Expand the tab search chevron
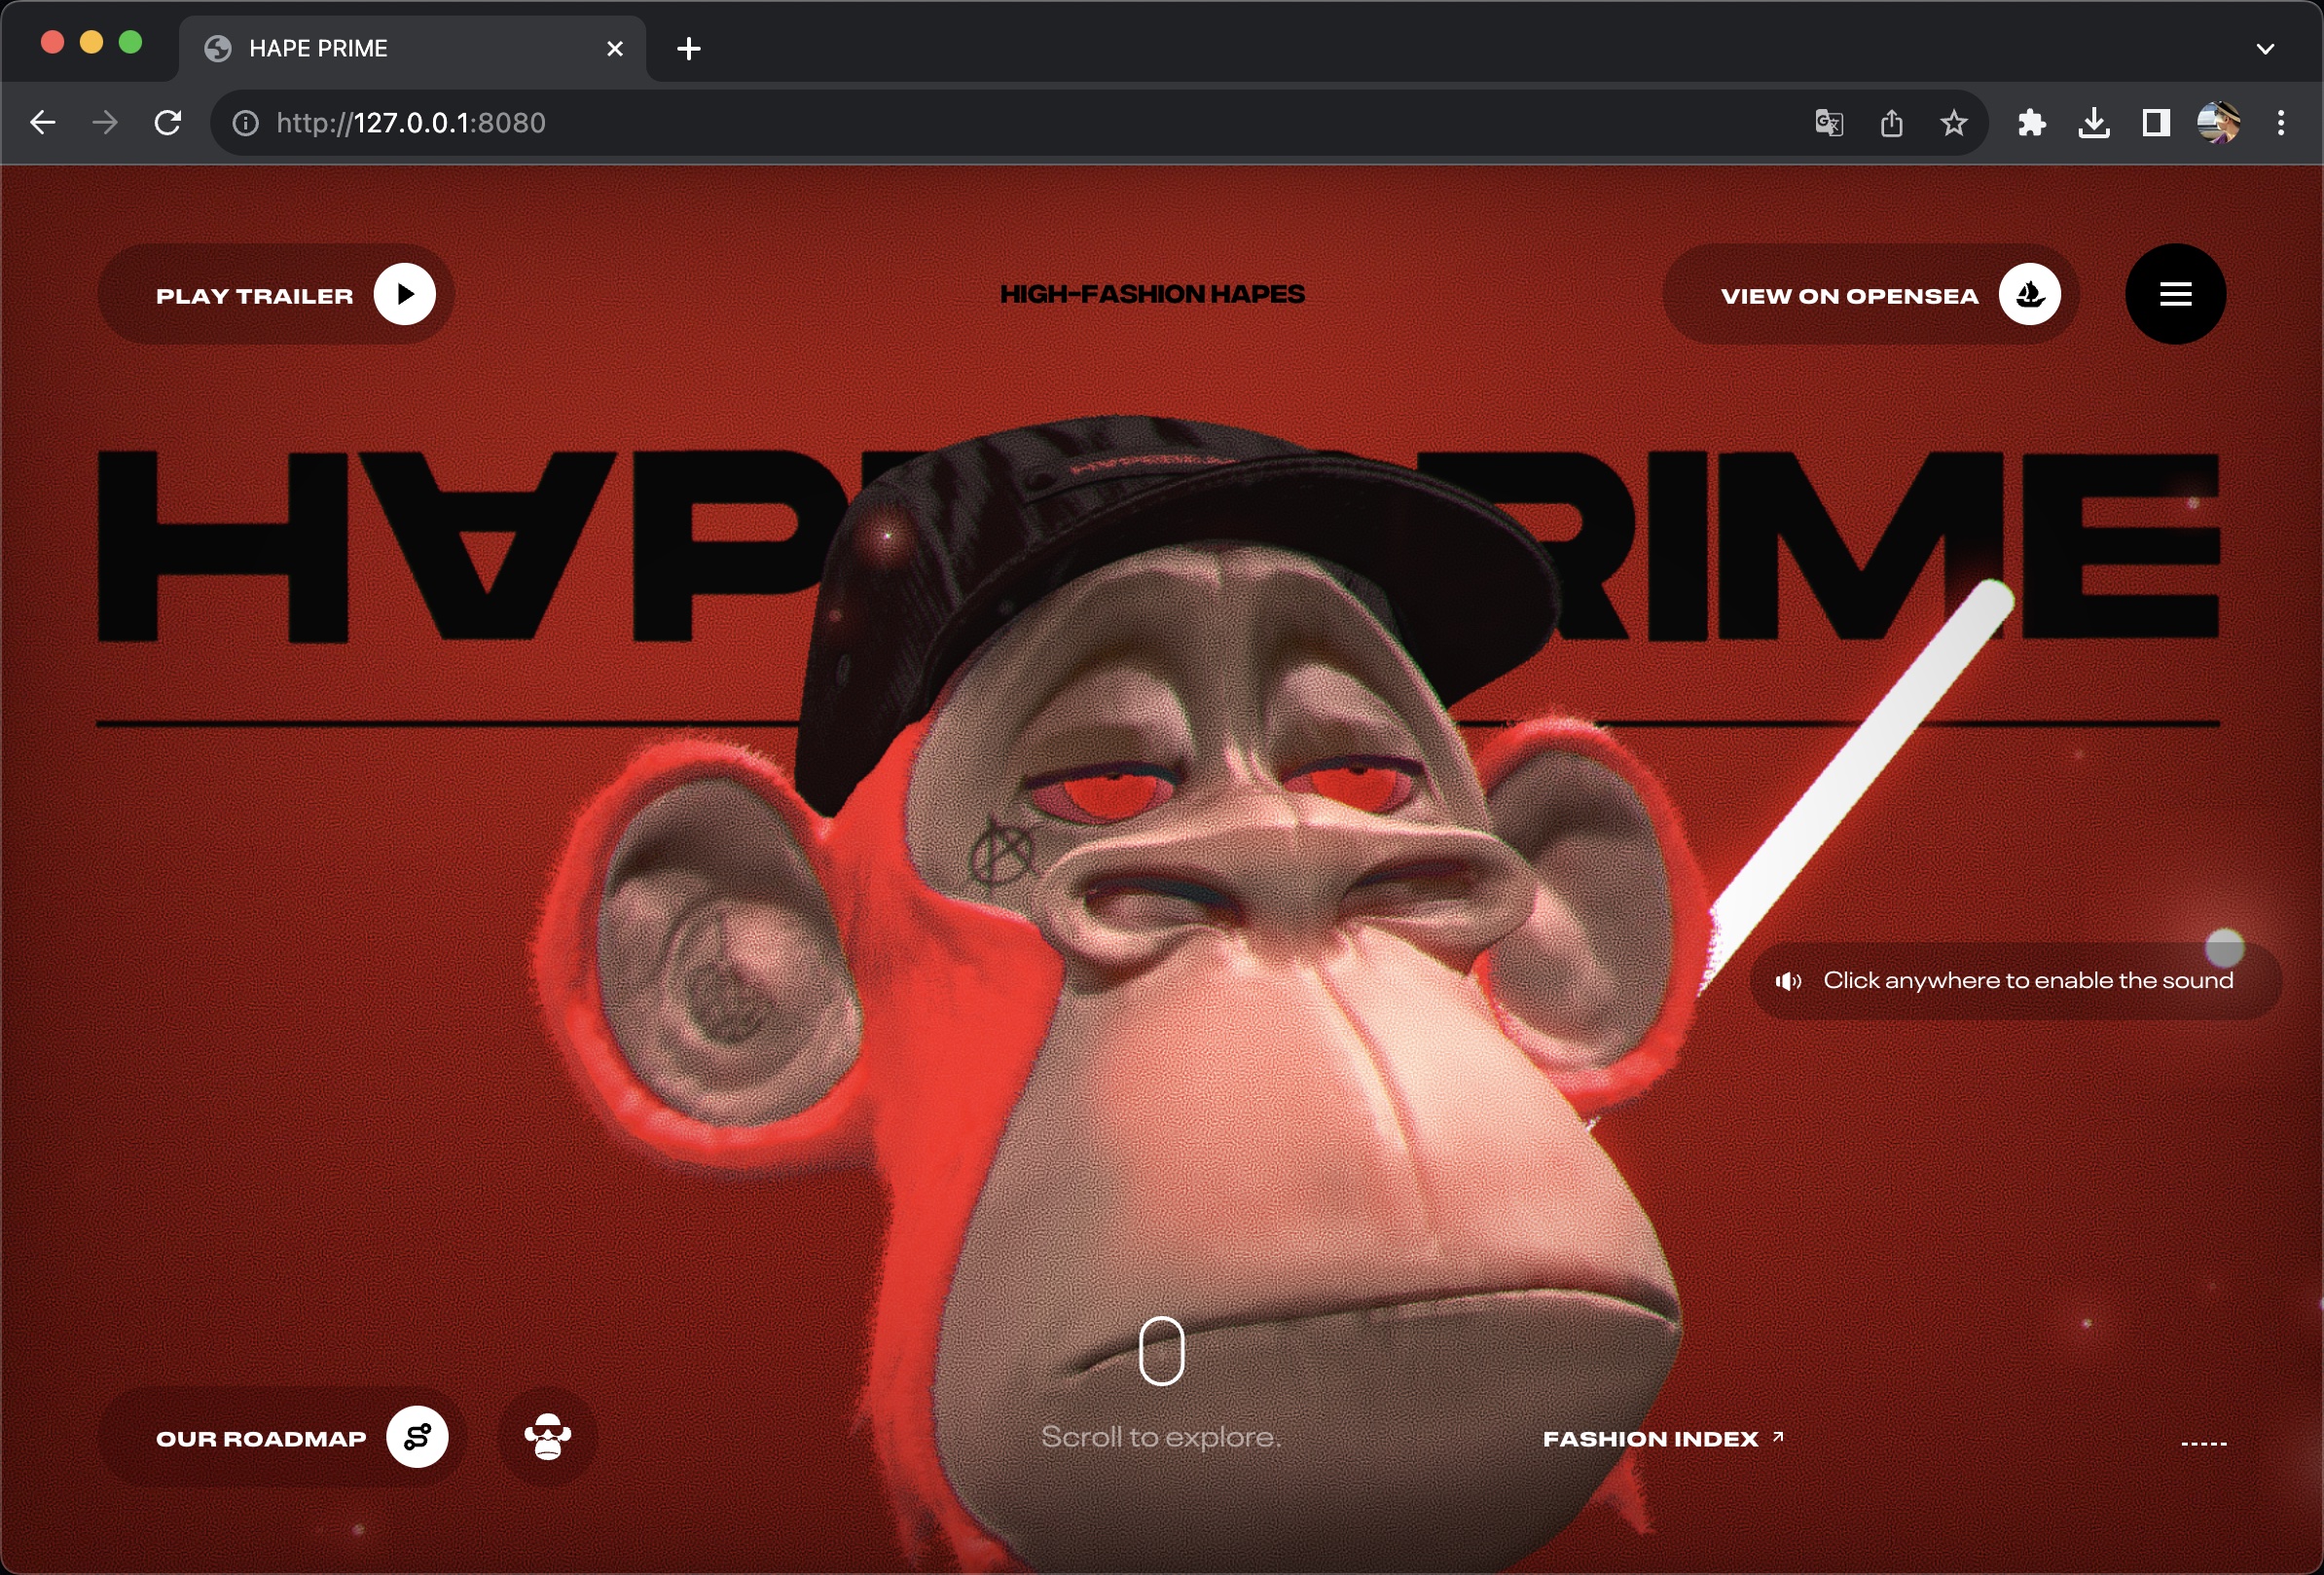 2265,48
